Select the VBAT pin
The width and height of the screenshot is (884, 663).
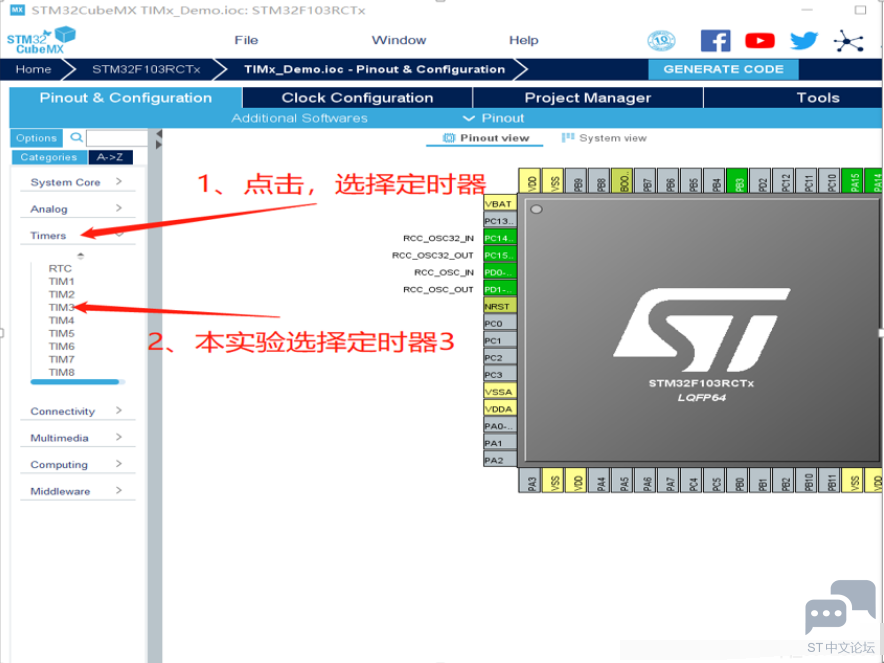[x=500, y=204]
